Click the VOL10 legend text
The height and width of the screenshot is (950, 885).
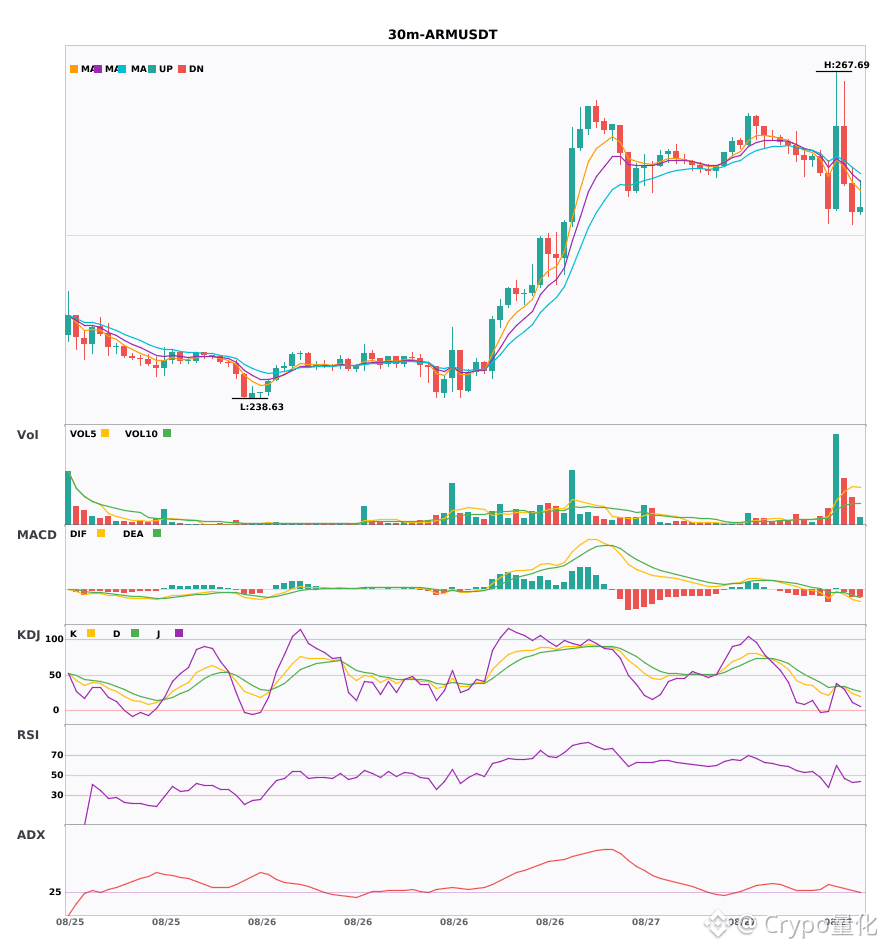pos(141,434)
